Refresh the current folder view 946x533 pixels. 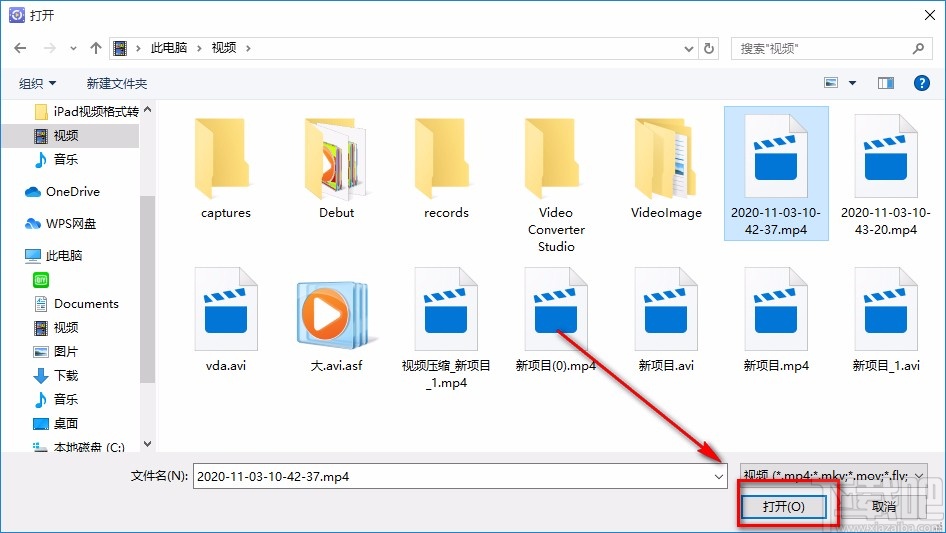[x=710, y=48]
